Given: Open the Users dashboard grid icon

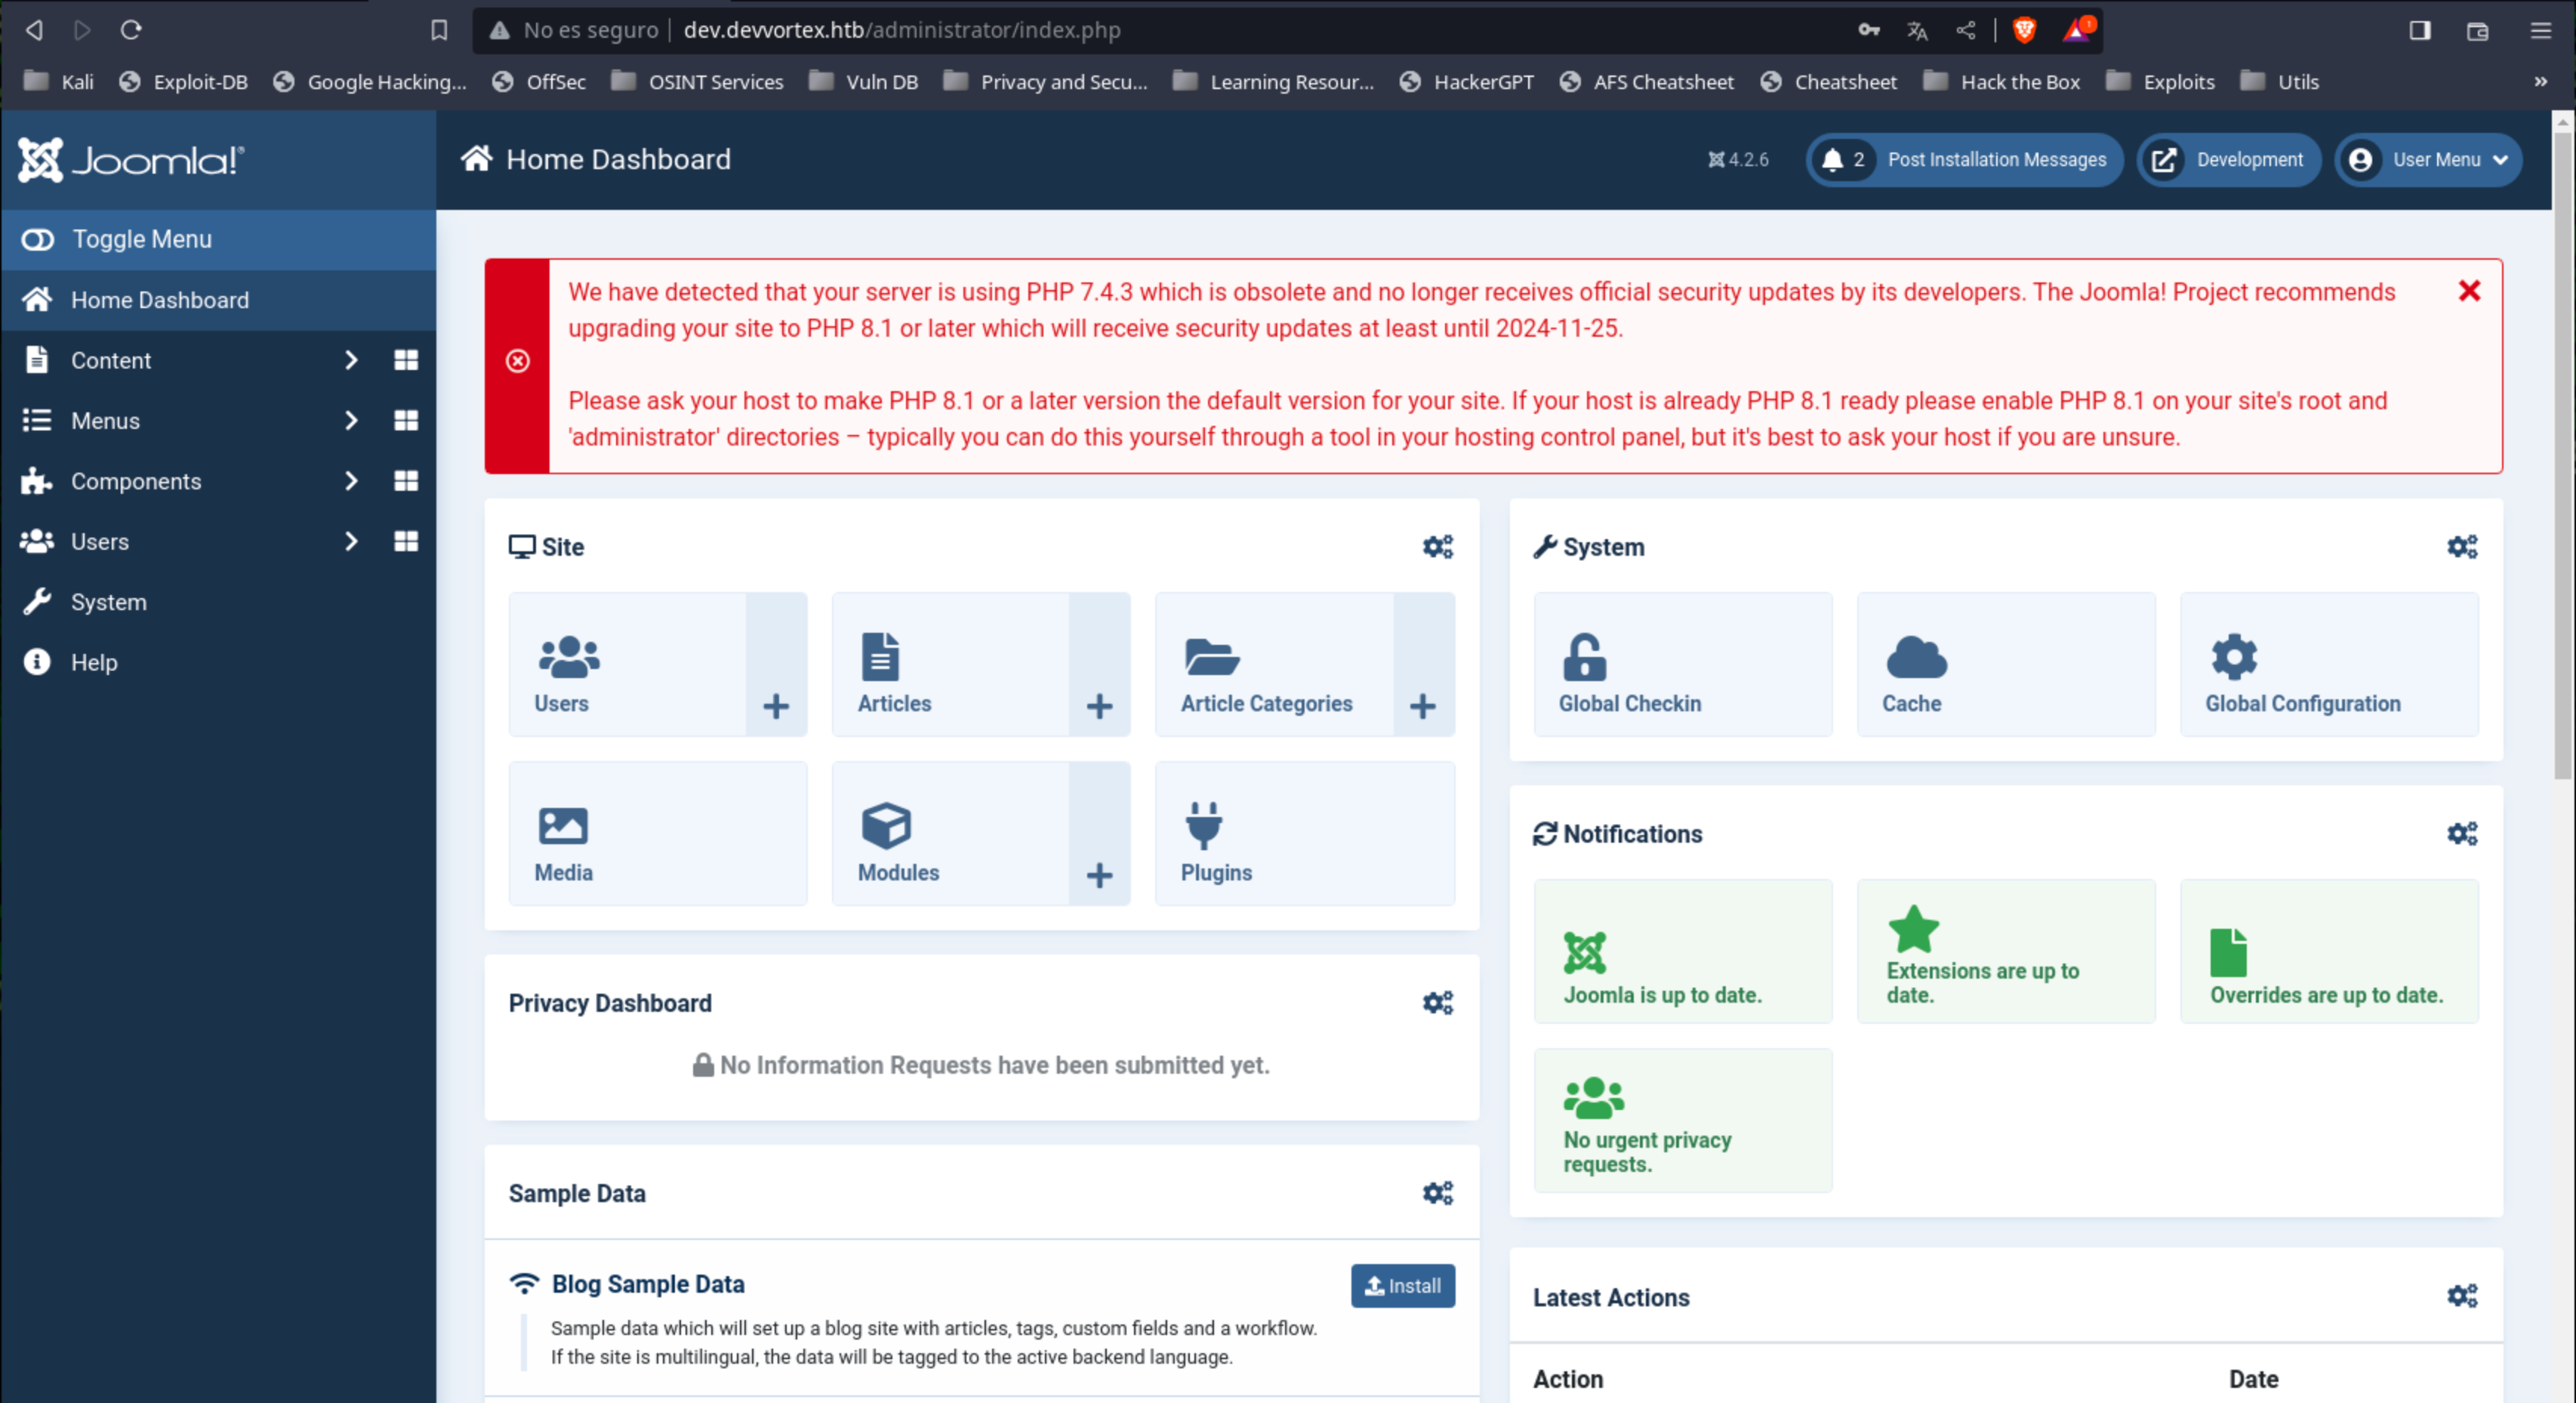Looking at the screenshot, I should point(406,541).
